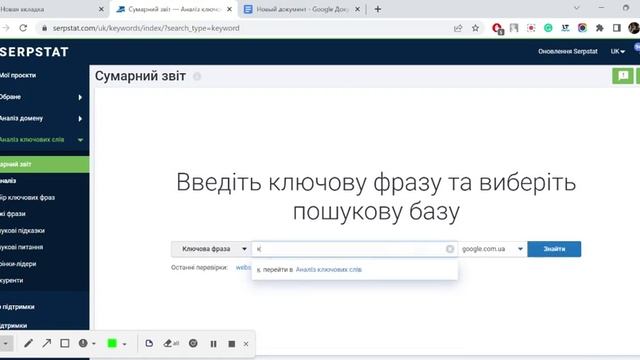Pause the screen recording

pos(213,344)
